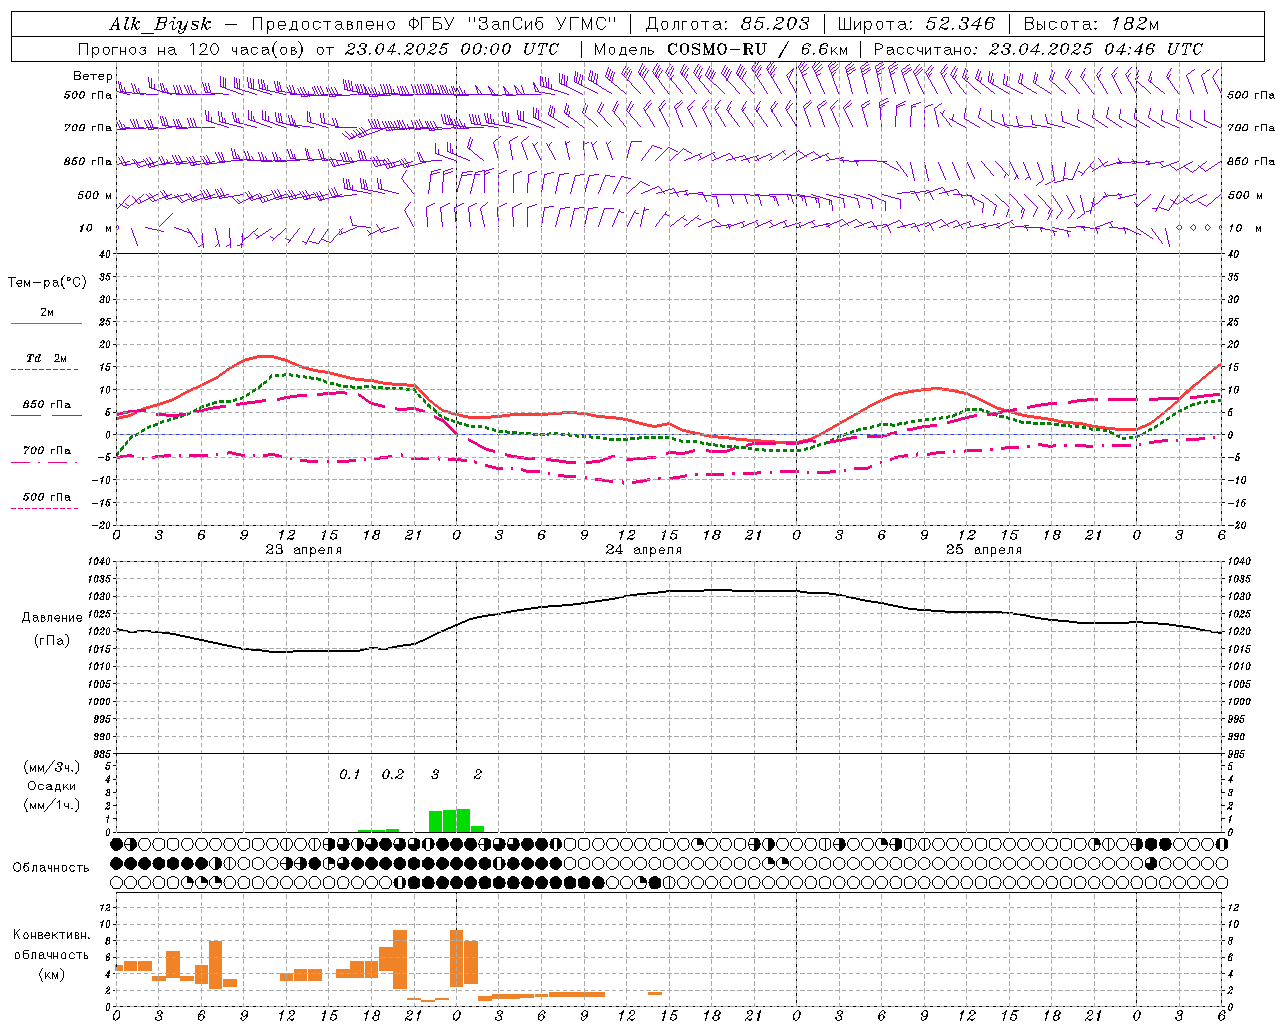The width and height of the screenshot is (1280, 1024).
Task: Click the Долгота: 85.203 longitude value
Action: 728,25
